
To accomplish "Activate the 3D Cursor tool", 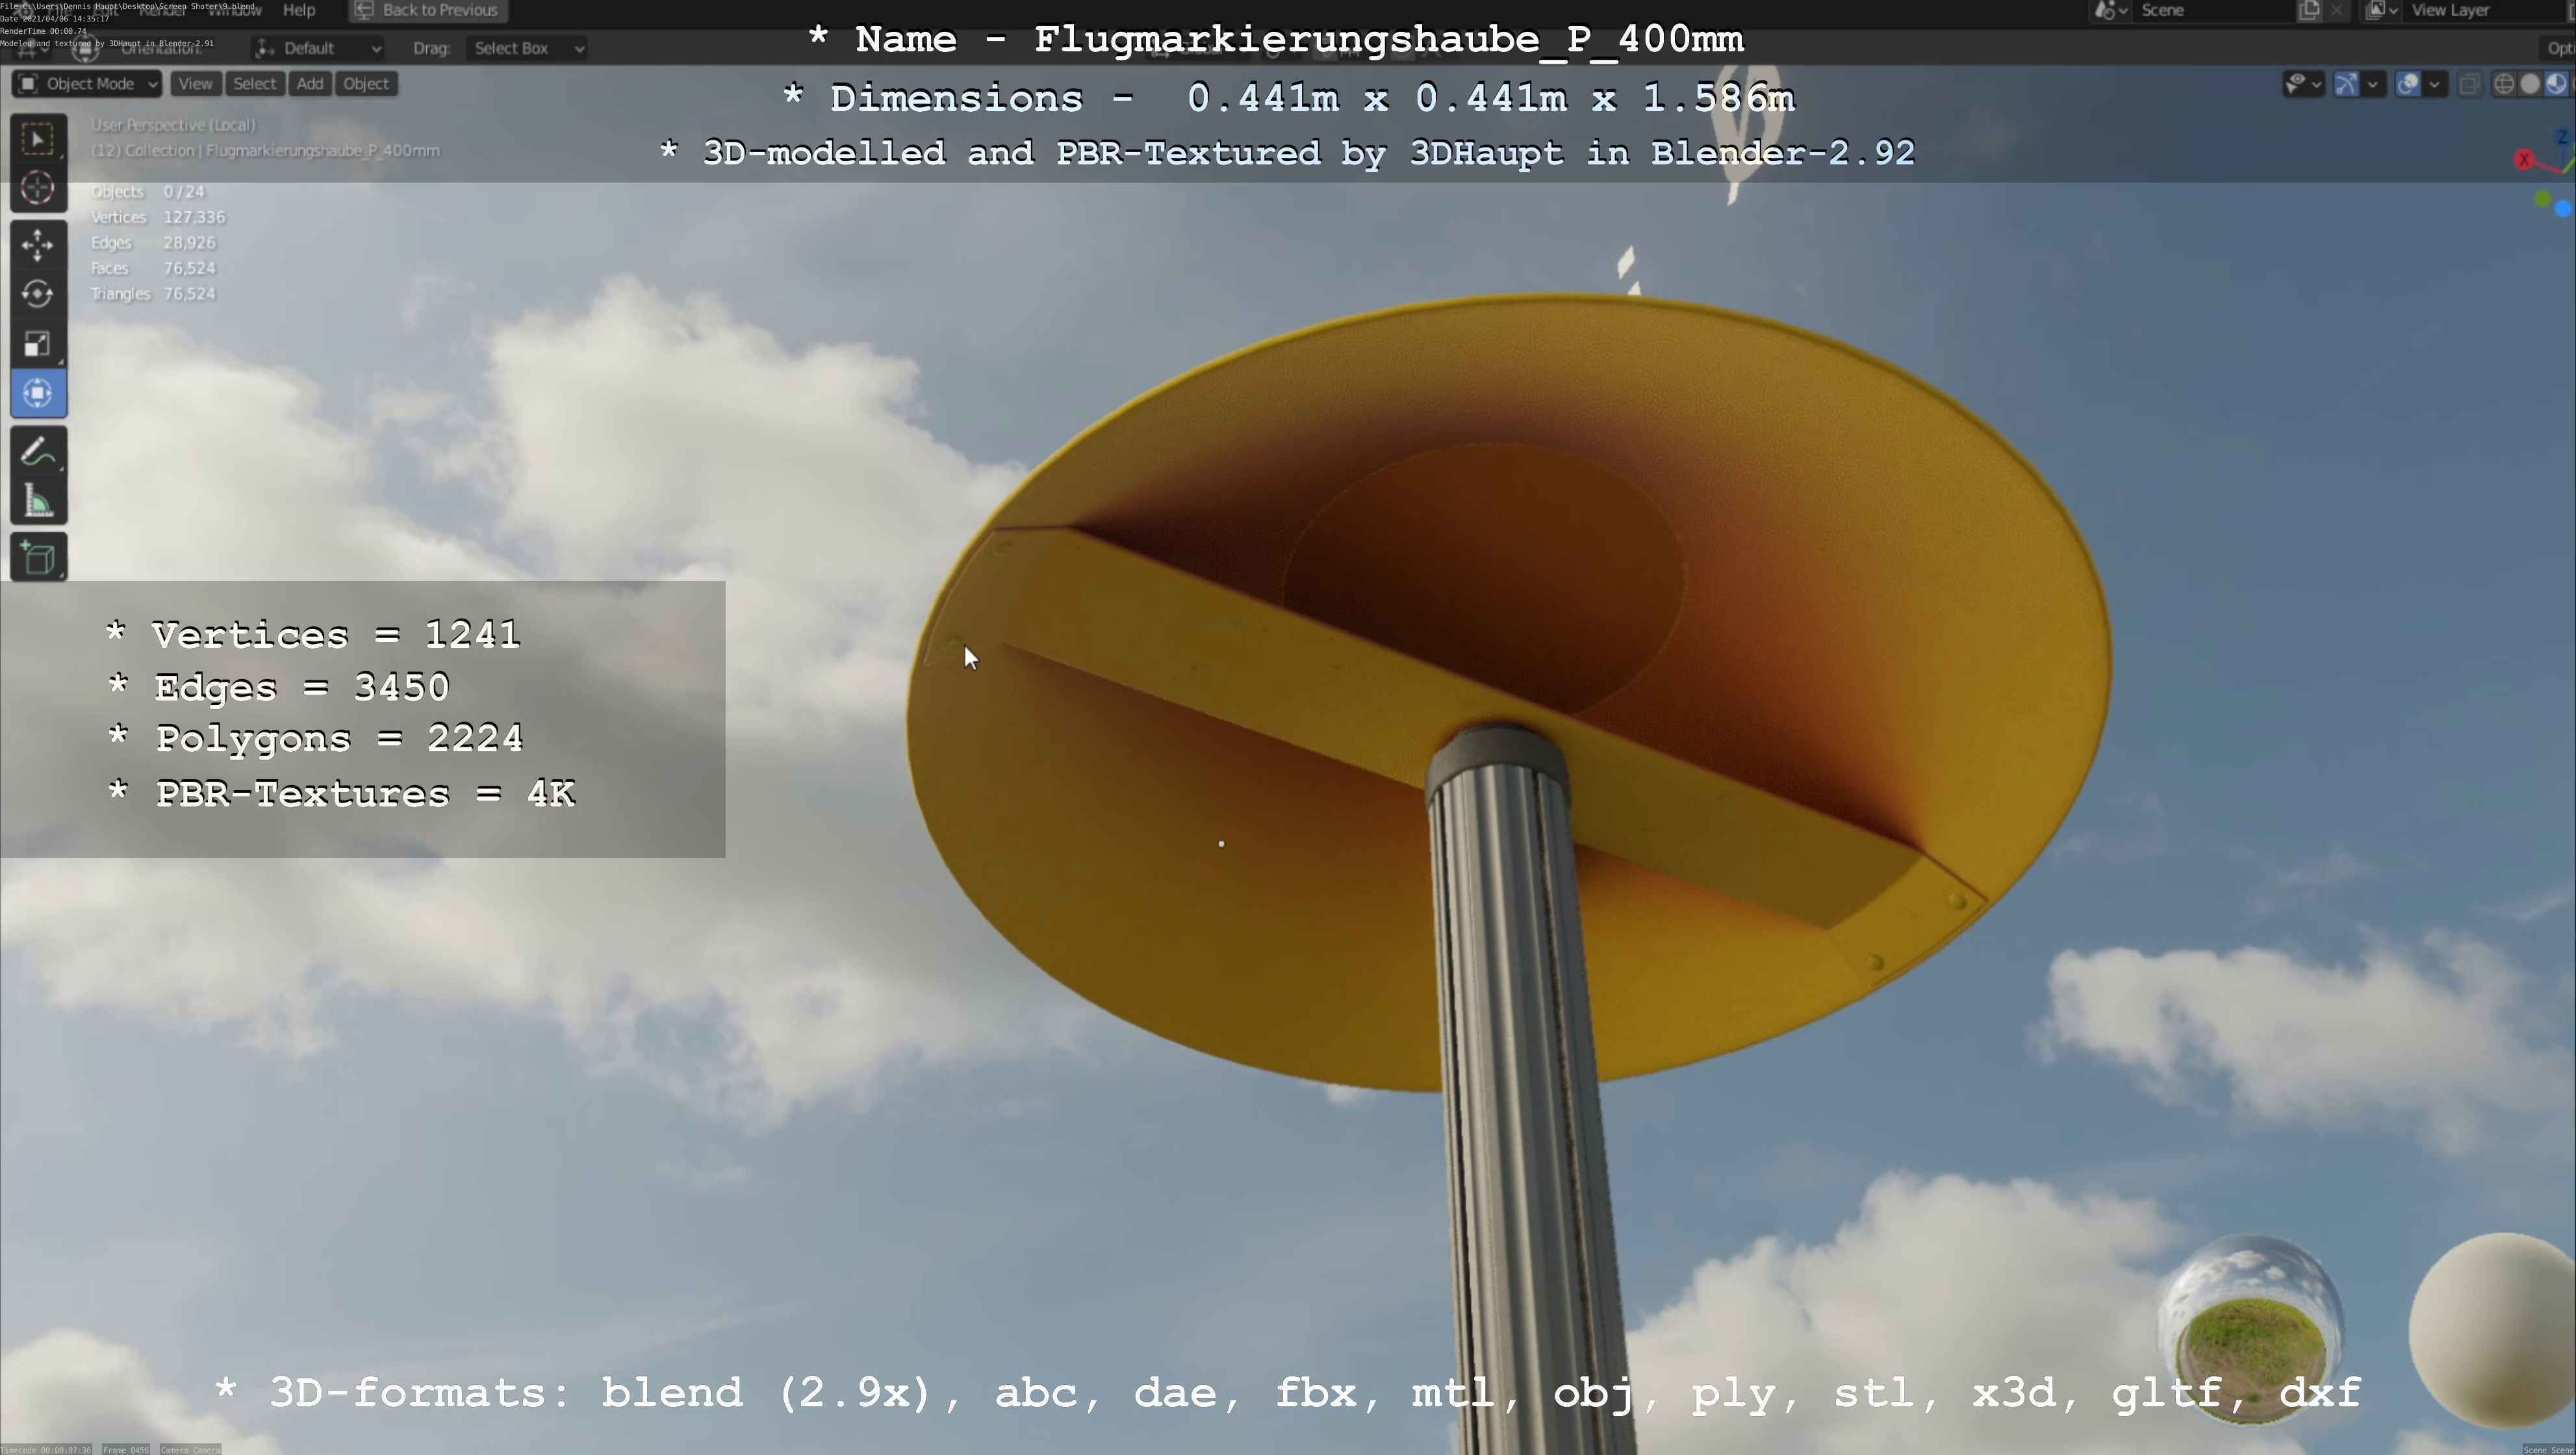I will coord(38,188).
